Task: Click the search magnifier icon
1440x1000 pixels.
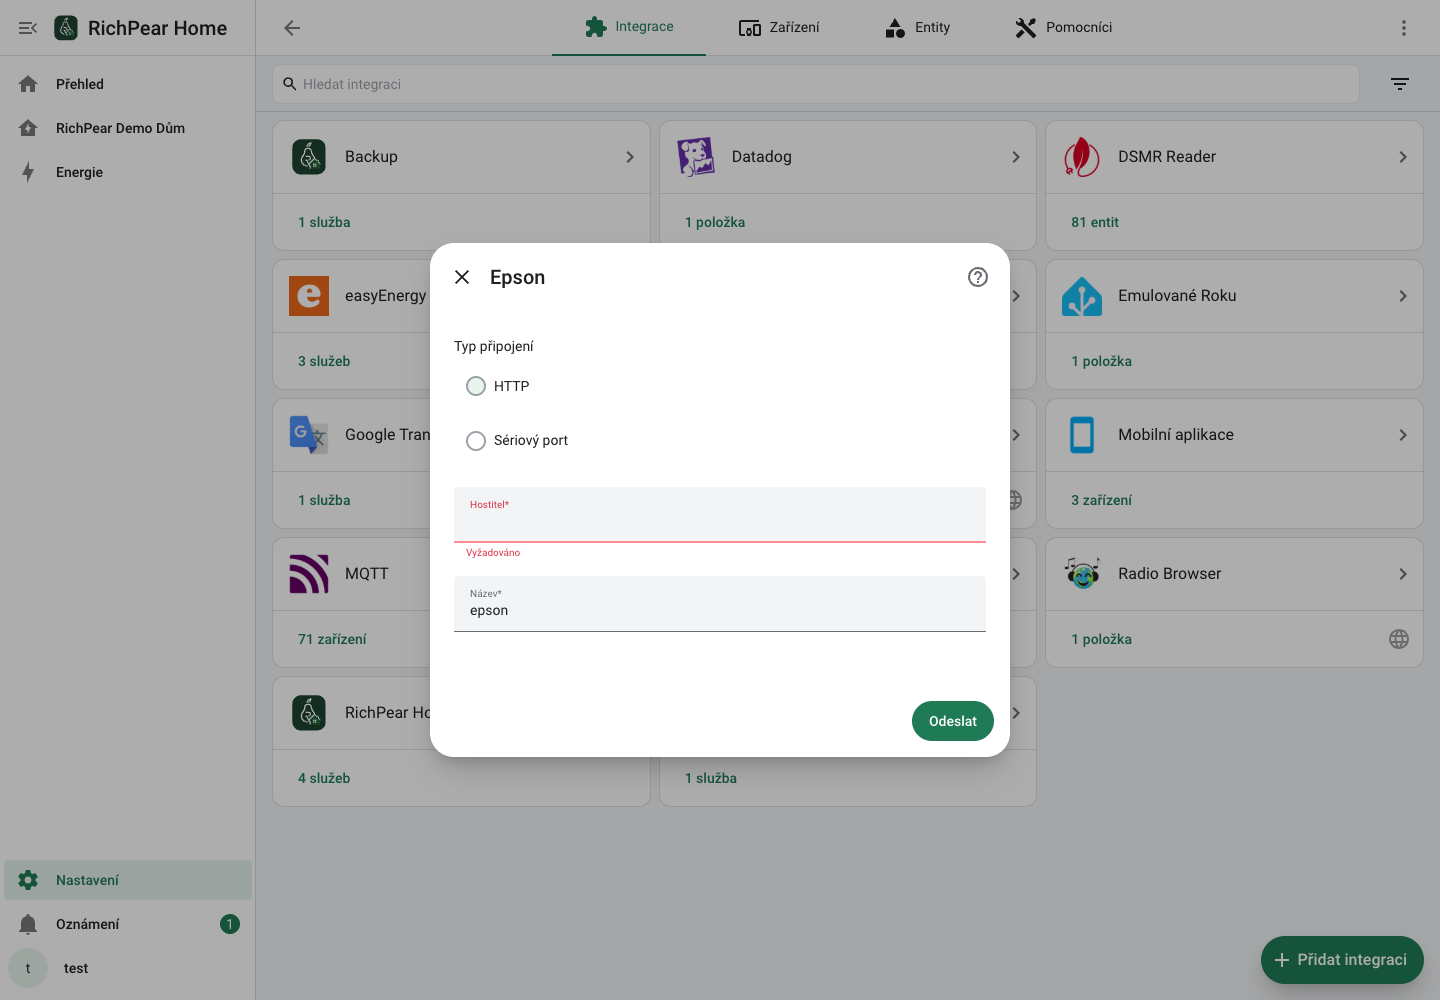Action: click(x=290, y=84)
